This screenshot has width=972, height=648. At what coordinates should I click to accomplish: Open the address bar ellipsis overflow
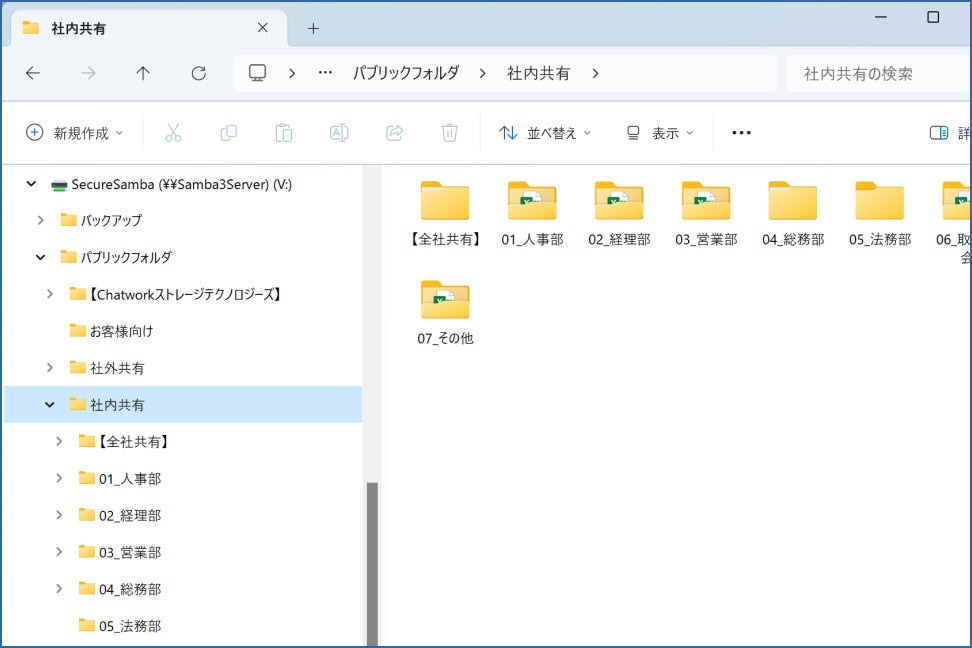coord(325,73)
